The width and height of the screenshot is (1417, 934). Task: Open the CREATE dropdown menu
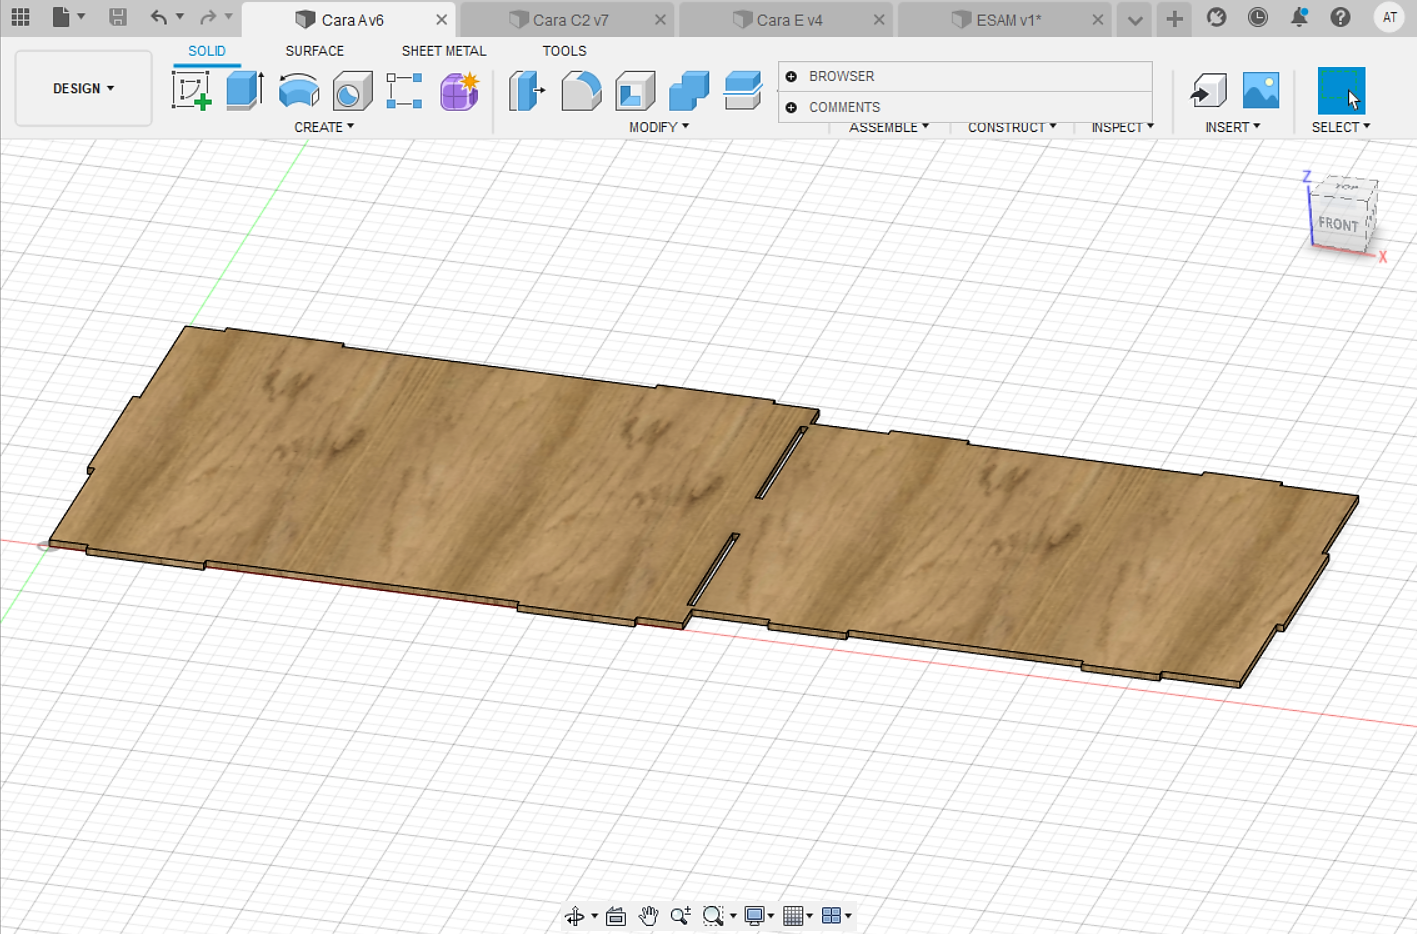(324, 127)
